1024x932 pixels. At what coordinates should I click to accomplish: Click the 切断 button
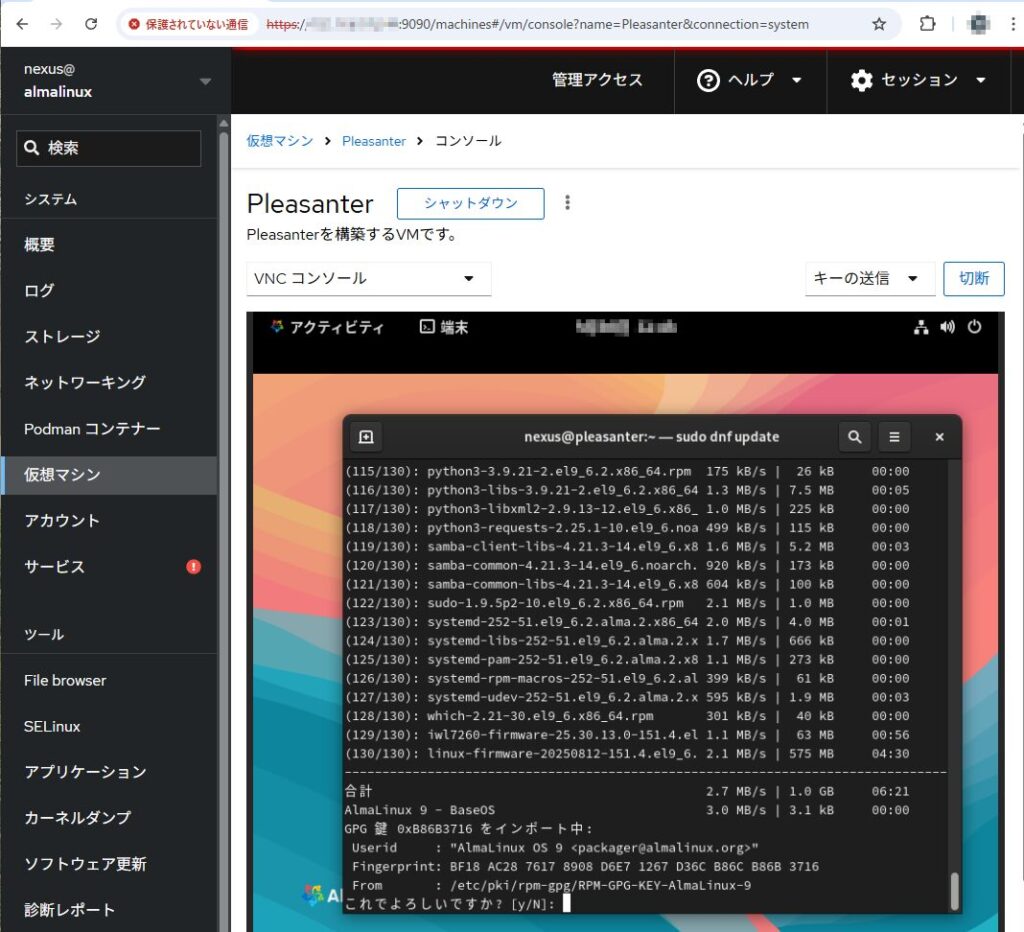973,279
